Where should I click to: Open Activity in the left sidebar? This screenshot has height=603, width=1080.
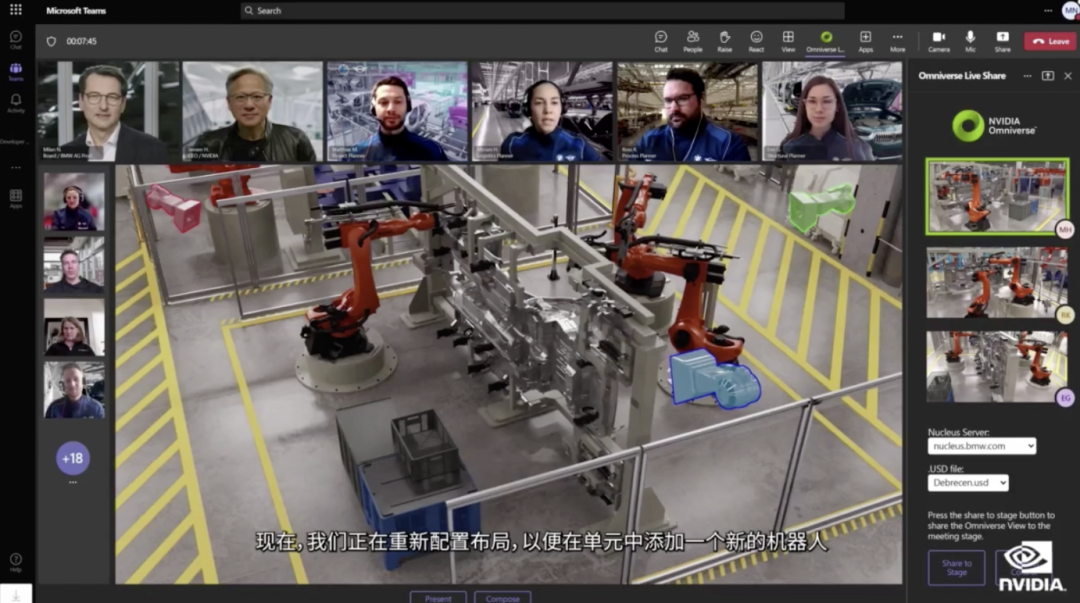coord(16,103)
